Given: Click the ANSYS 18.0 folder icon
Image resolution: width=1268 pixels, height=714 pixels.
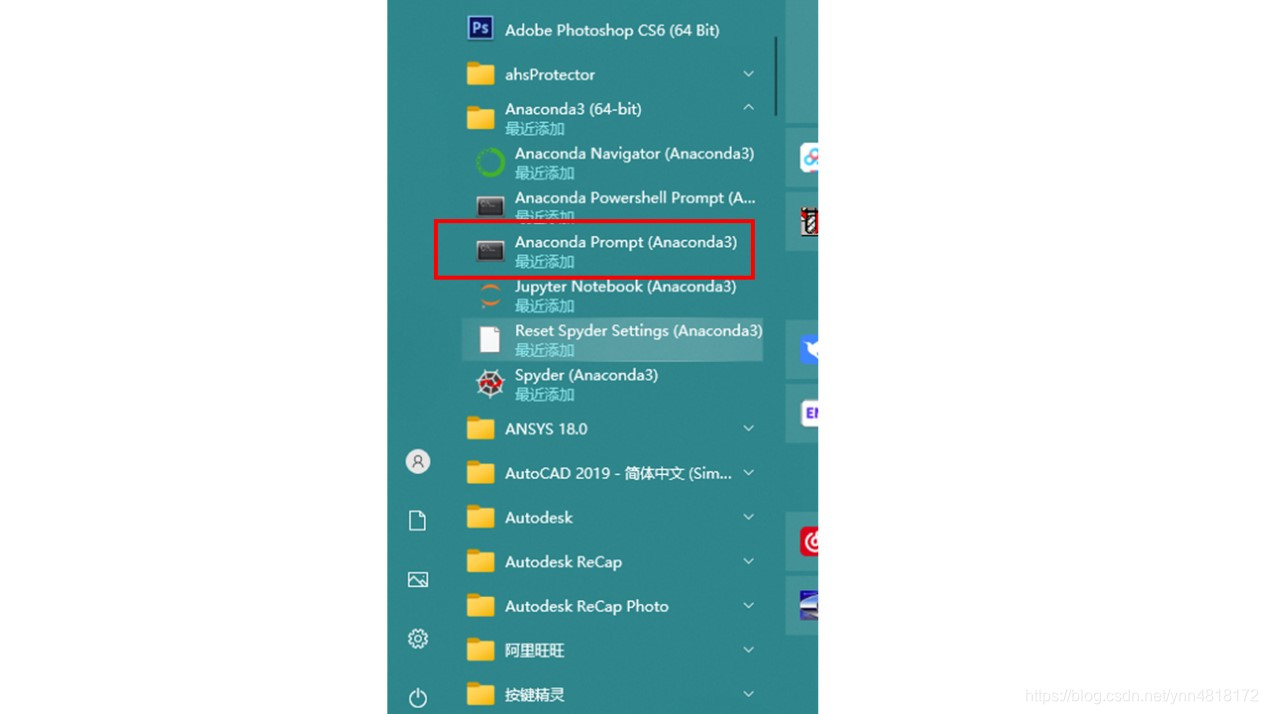Looking at the screenshot, I should [480, 429].
